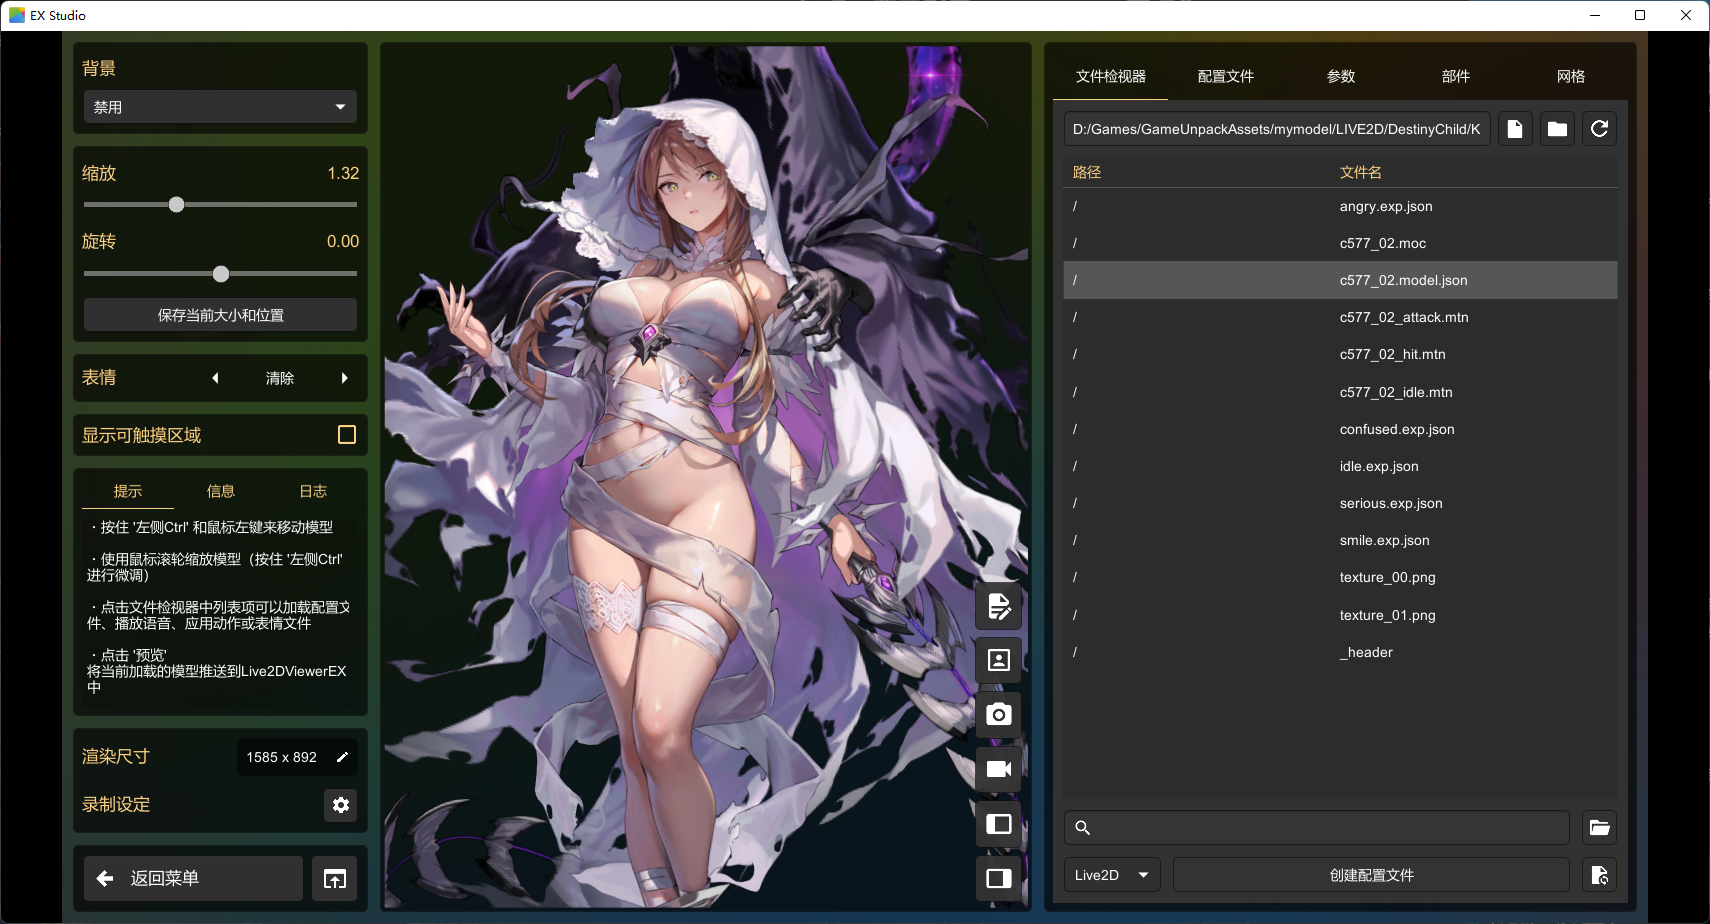Open the 部件 tab
Screen dimensions: 1710x924
(1455, 76)
